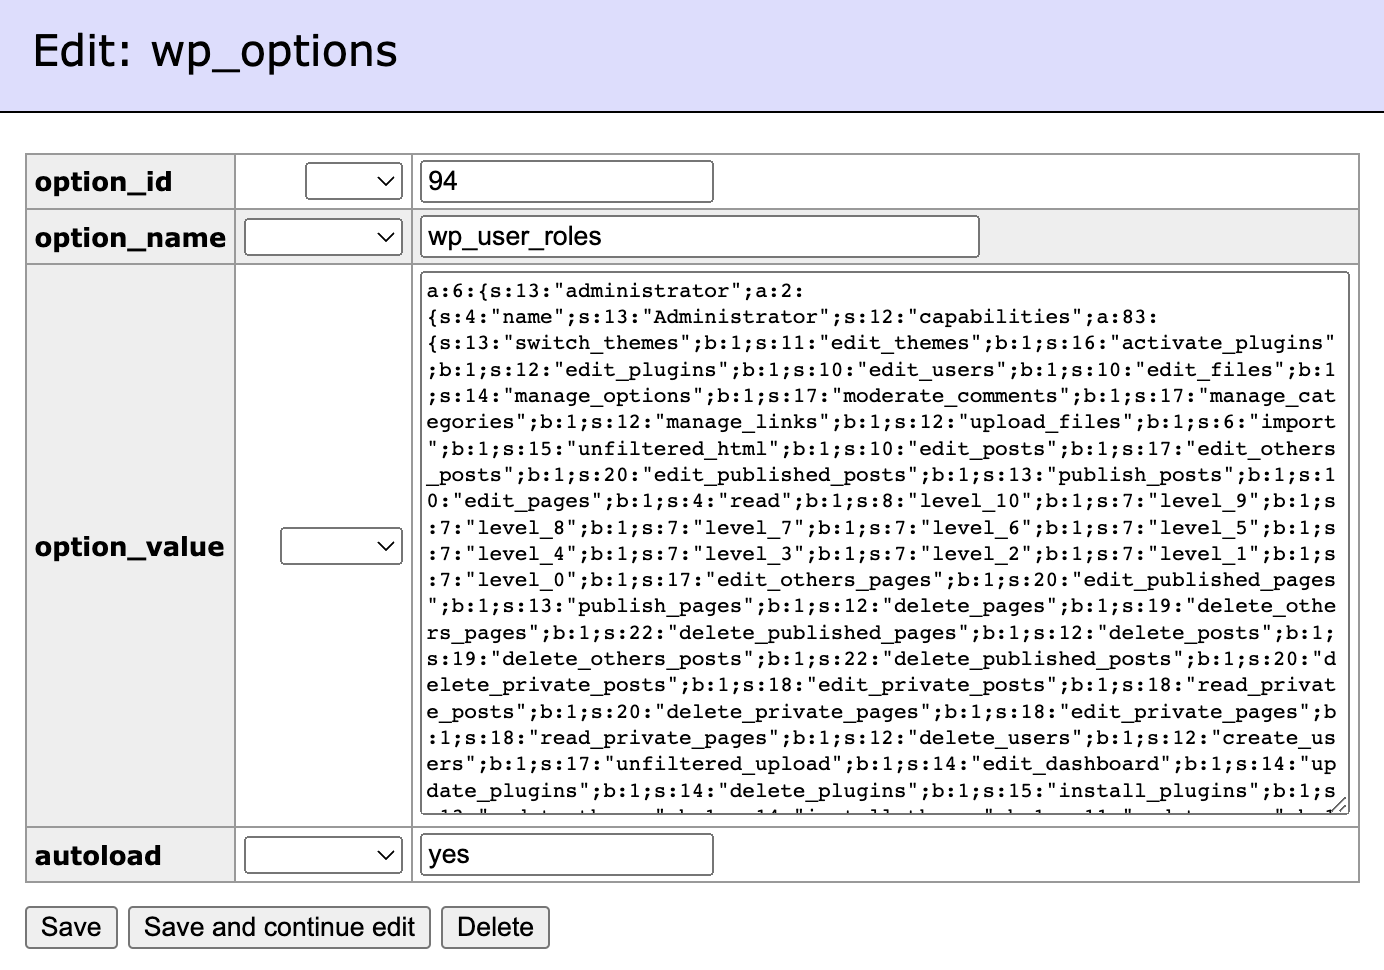
Task: Expand the option_name function dropdown
Action: point(323,237)
